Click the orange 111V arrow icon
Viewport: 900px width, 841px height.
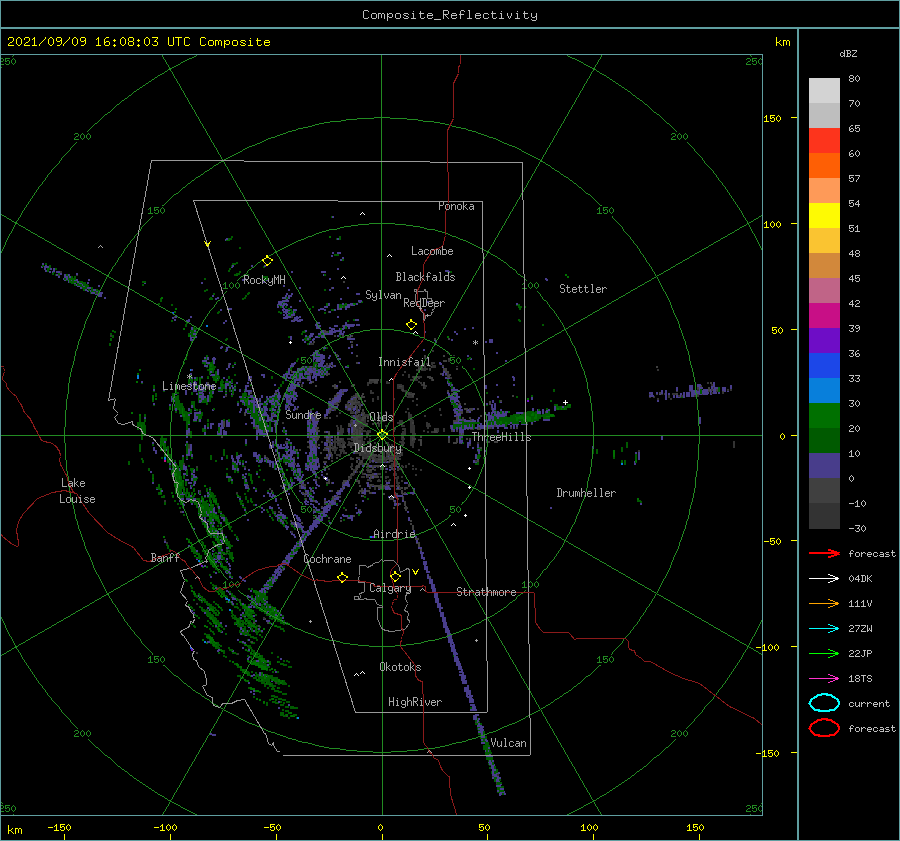coord(824,603)
